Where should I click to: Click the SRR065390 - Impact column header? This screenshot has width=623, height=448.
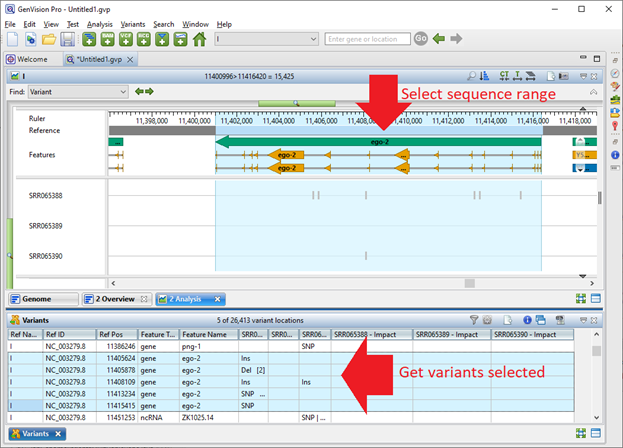[x=532, y=334]
